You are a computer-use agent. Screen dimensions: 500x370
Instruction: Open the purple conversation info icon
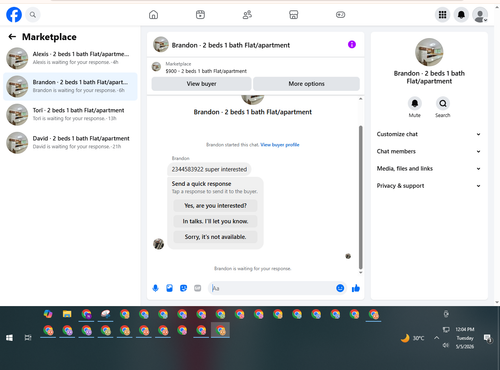[x=352, y=44]
